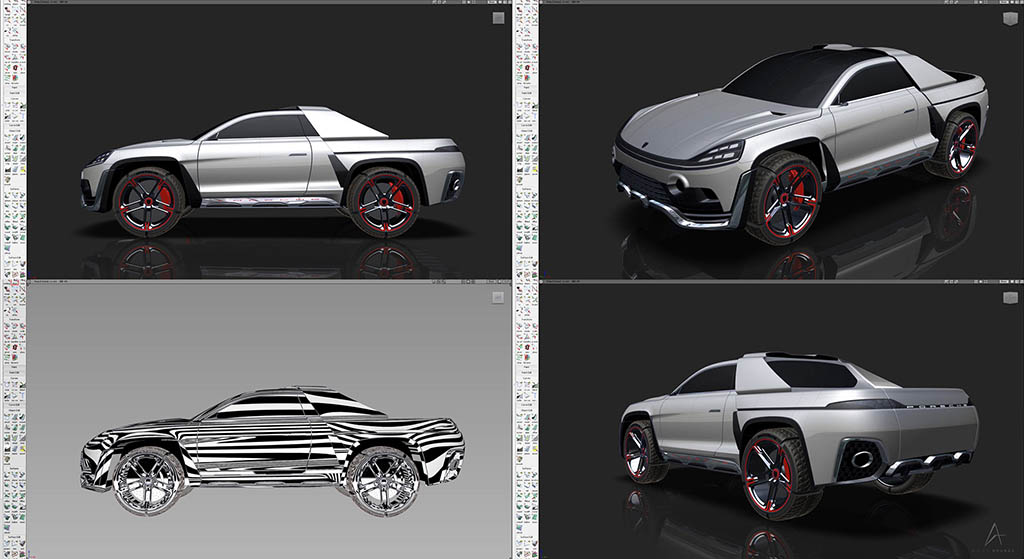1024x559 pixels.
Task: Collapse the Curves palette section beside the side-view render
Action: tap(15, 98)
